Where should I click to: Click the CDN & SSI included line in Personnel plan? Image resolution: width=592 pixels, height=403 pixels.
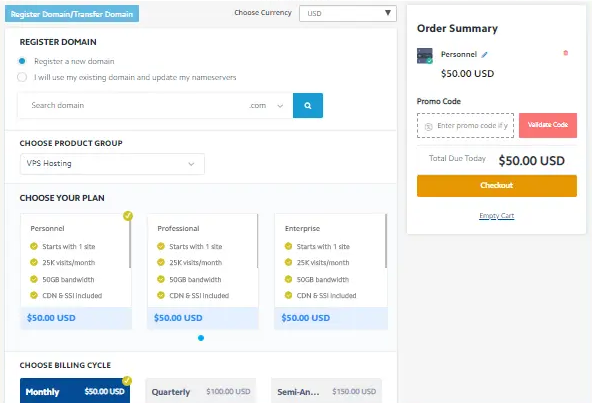click(72, 295)
